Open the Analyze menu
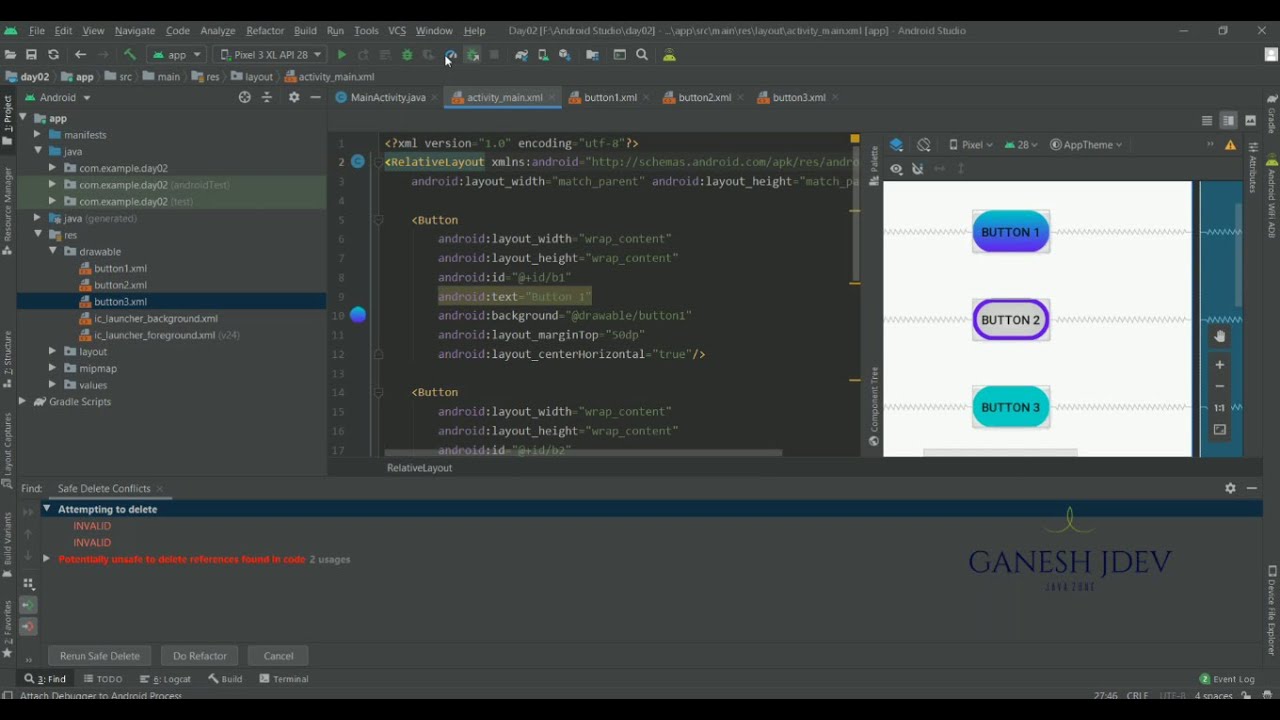Screen dimensions: 1280x720 pos(217,31)
